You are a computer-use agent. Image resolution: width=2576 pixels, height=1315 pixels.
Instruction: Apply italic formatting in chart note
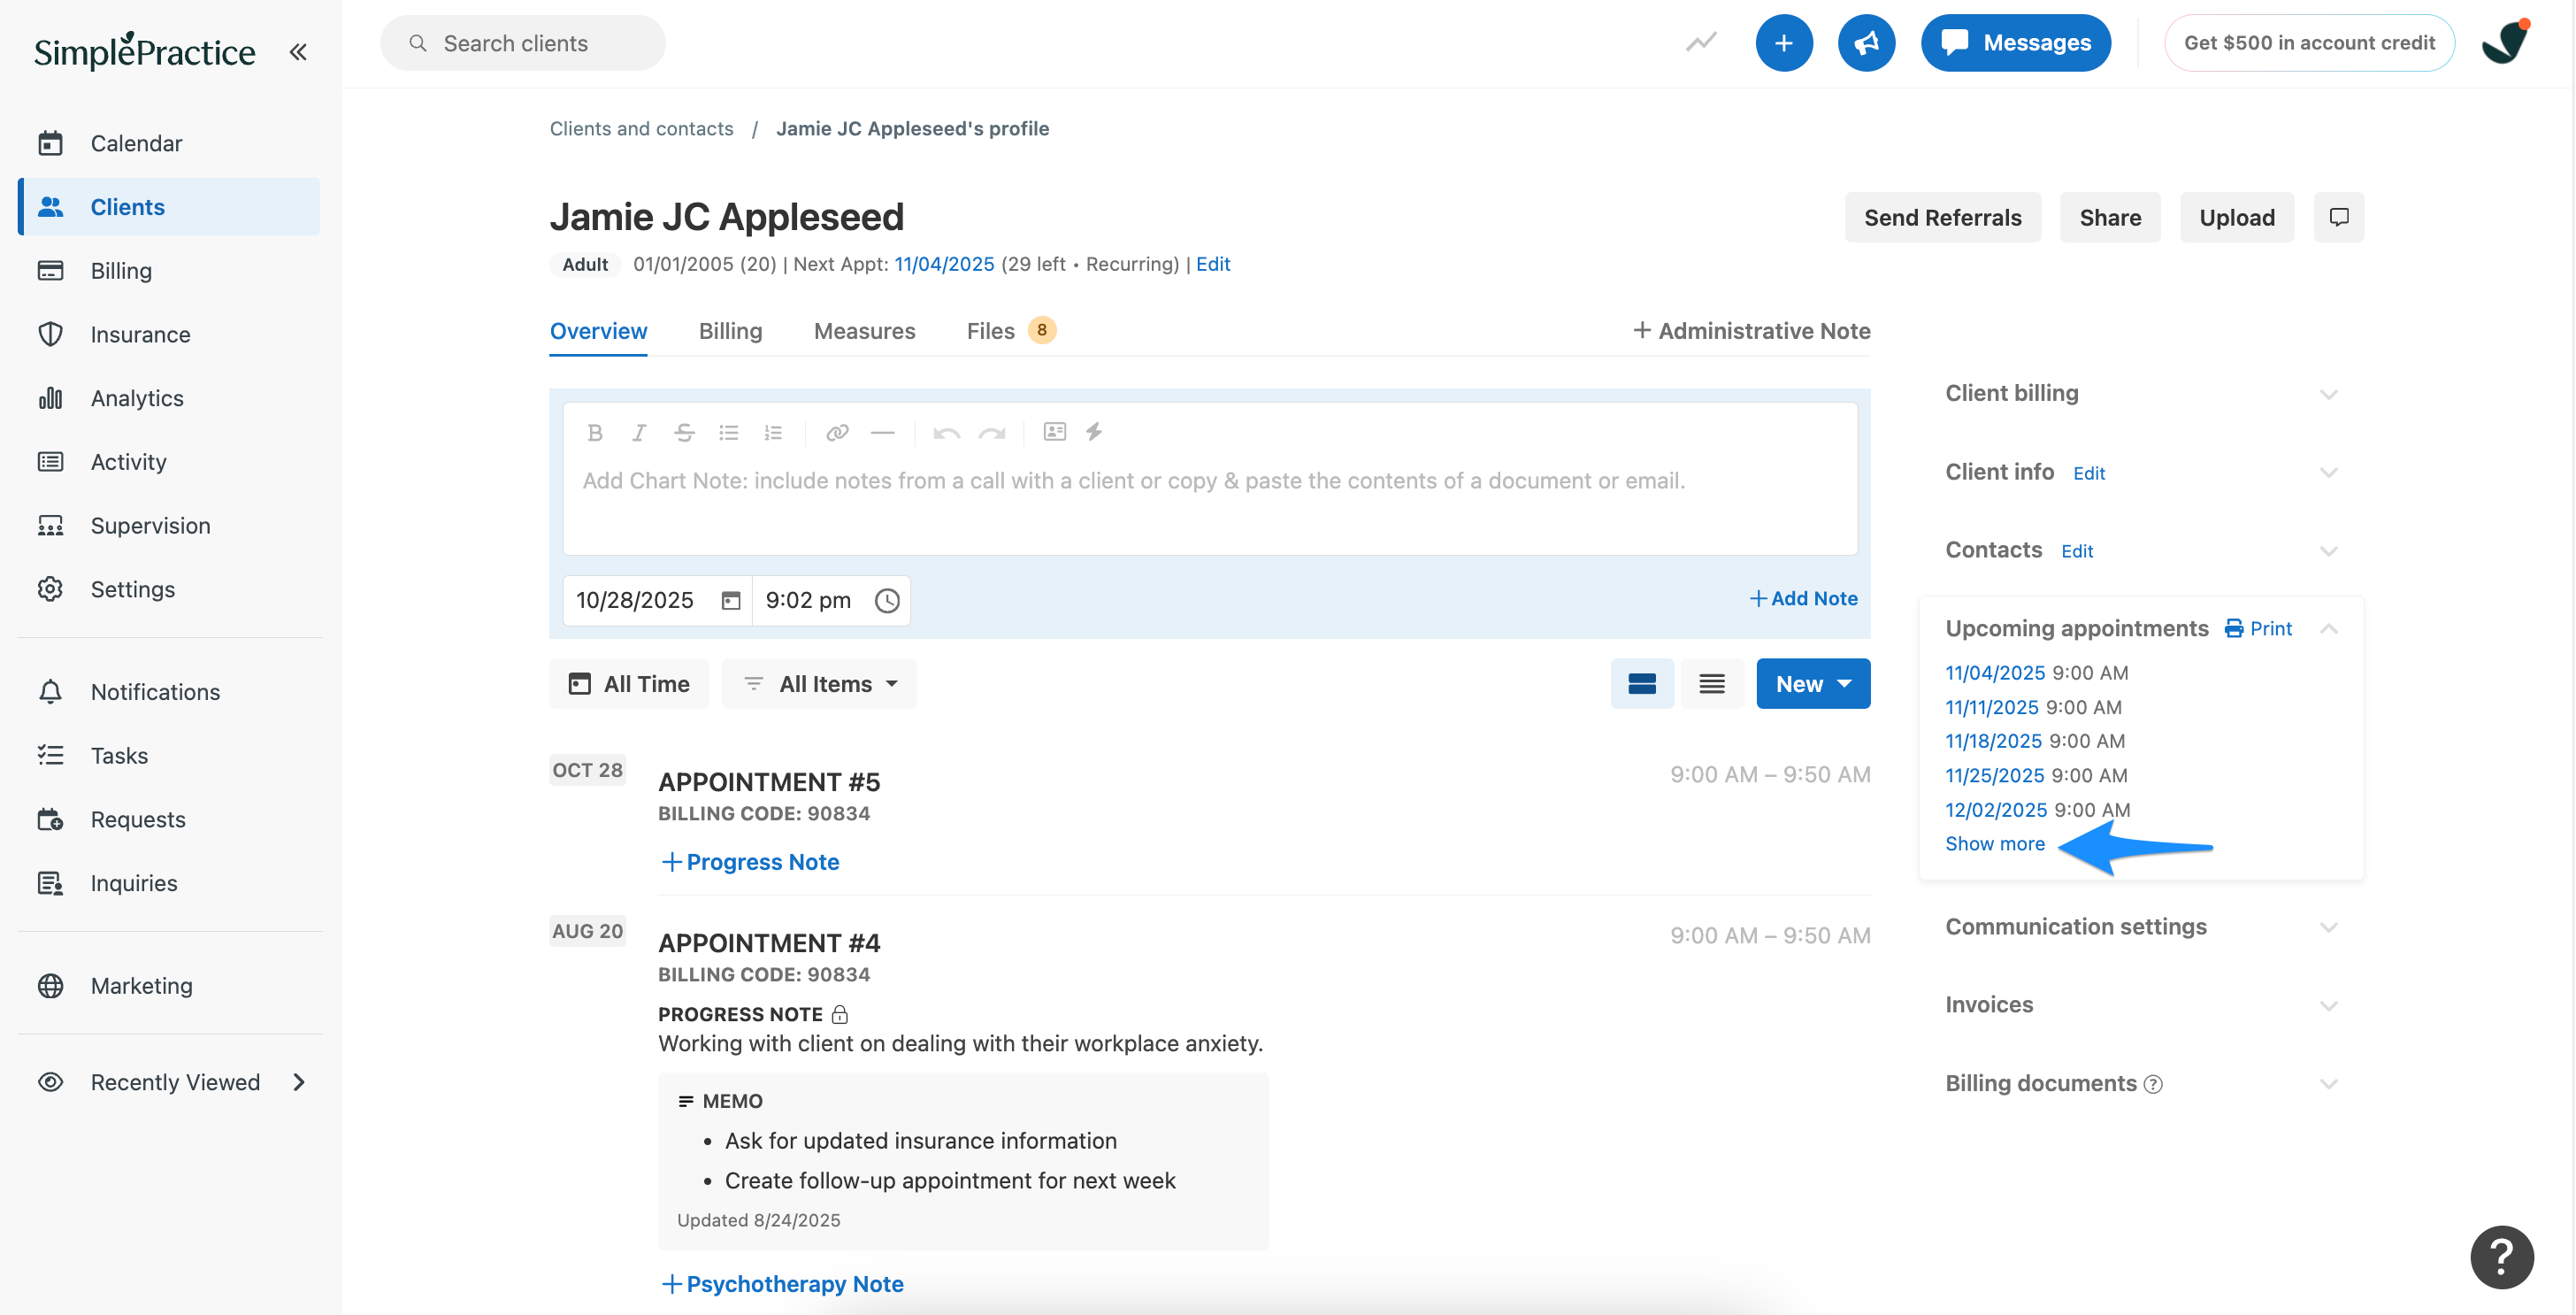639,432
